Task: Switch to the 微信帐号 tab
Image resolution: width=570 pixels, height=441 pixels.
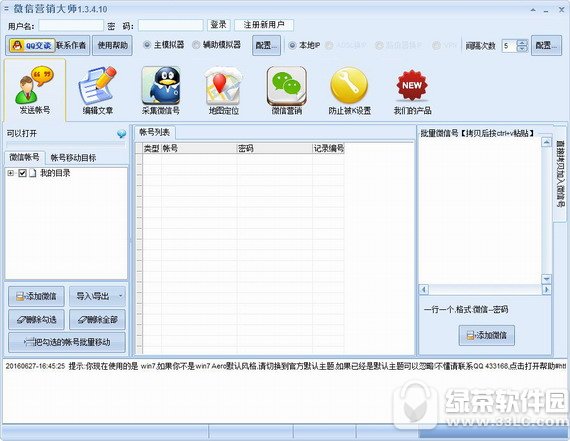Action: click(24, 157)
